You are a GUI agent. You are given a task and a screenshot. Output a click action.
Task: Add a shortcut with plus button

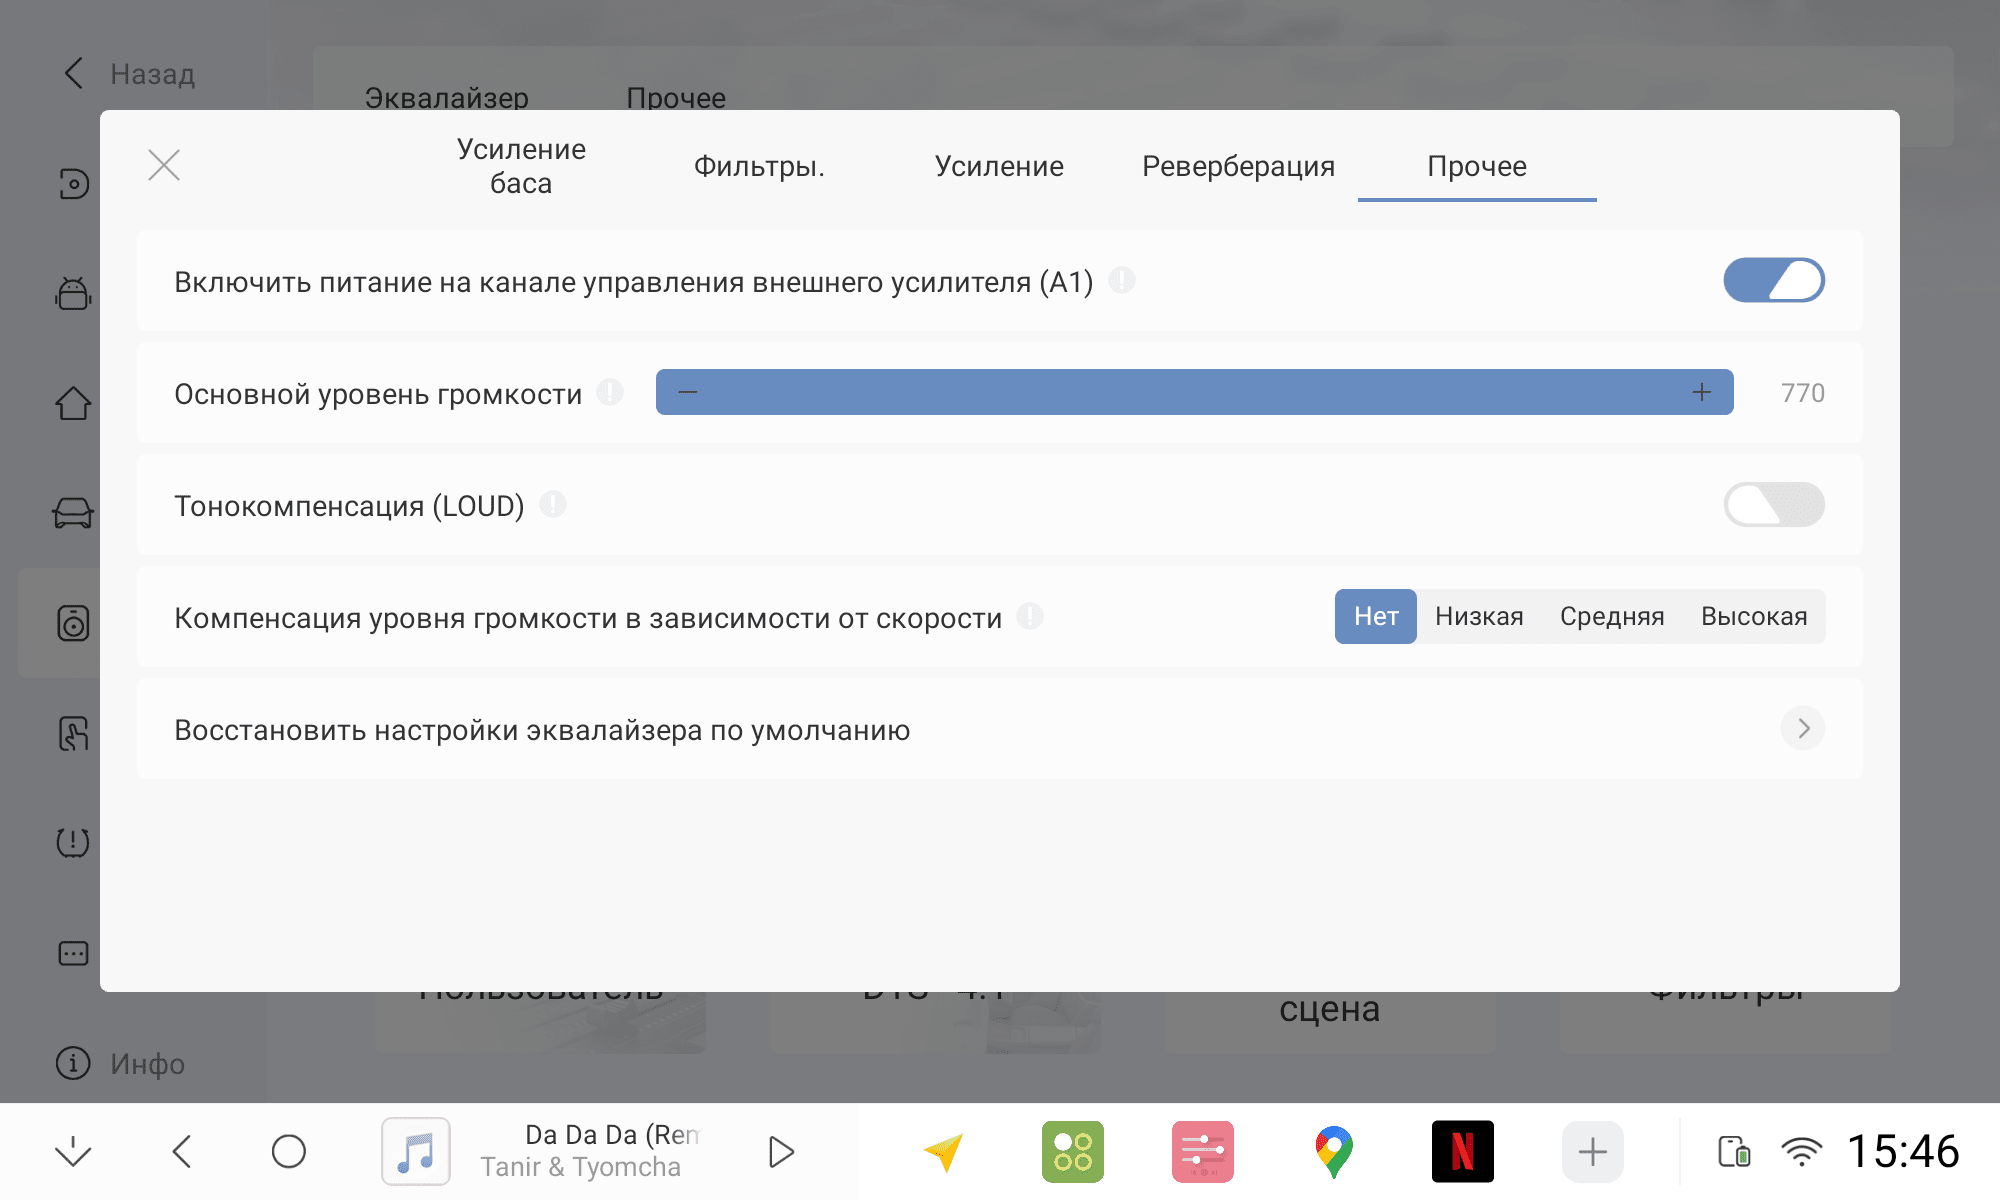[x=1593, y=1152]
